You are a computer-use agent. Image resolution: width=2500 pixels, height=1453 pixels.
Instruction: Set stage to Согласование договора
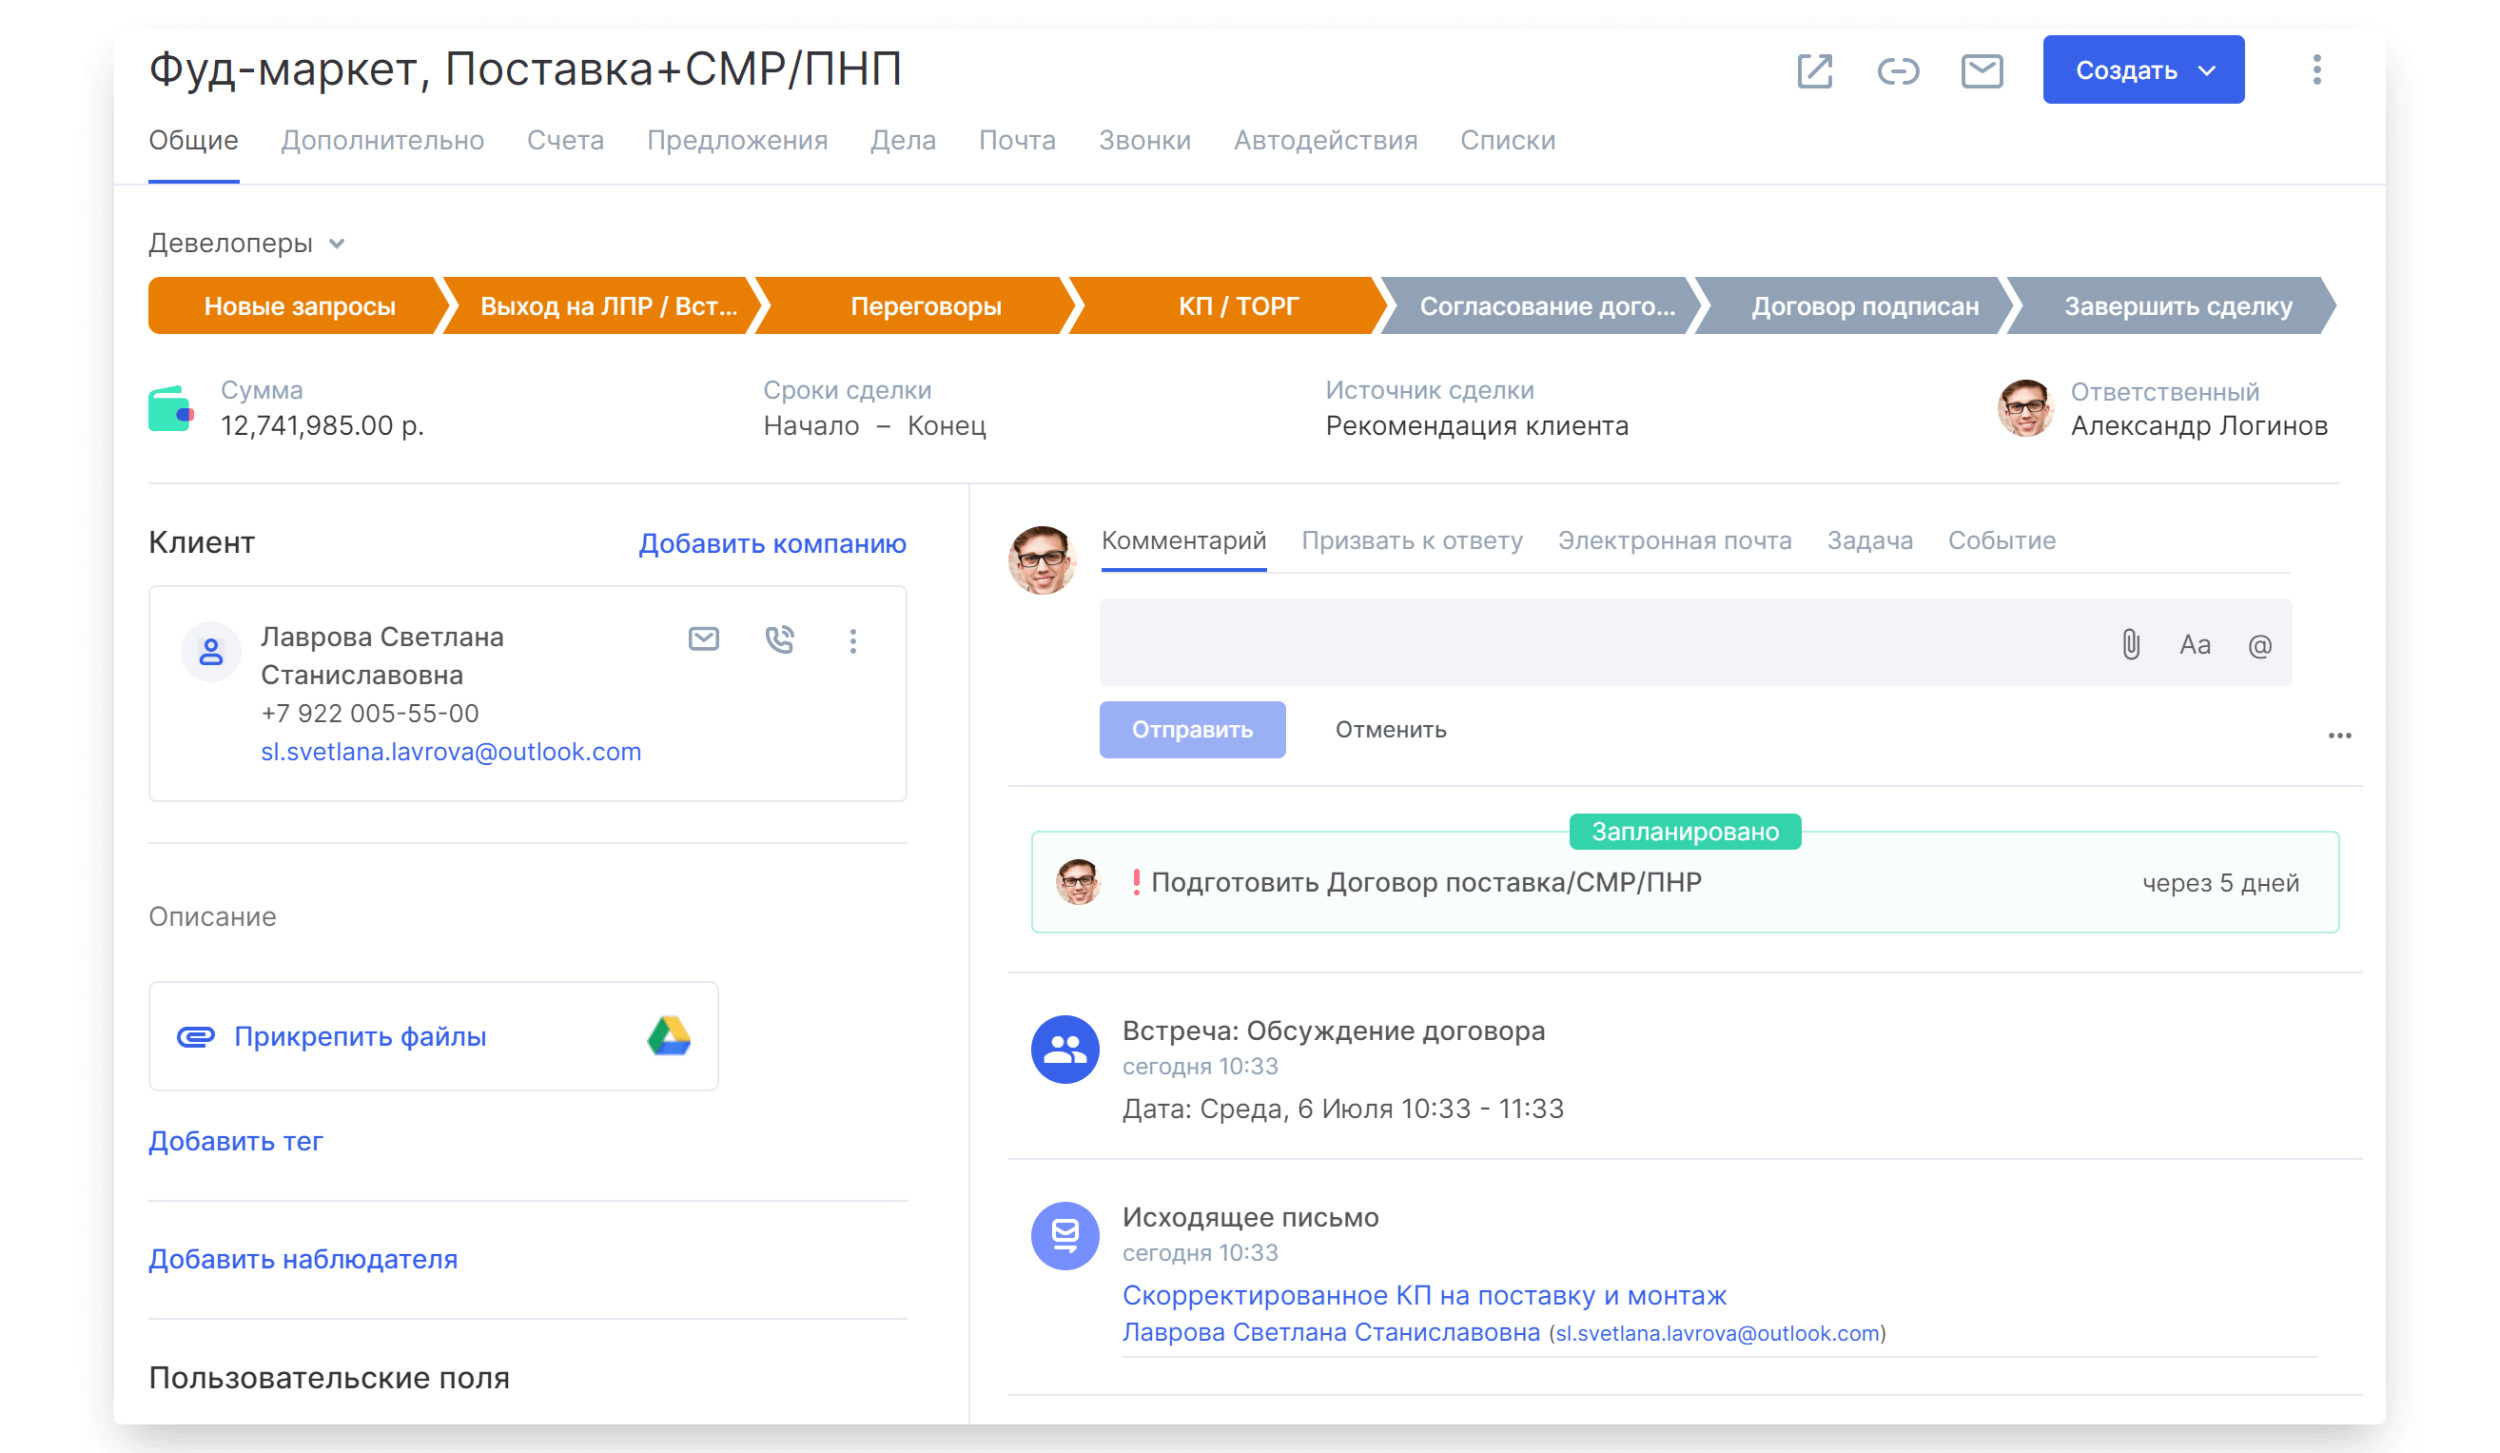[1545, 306]
